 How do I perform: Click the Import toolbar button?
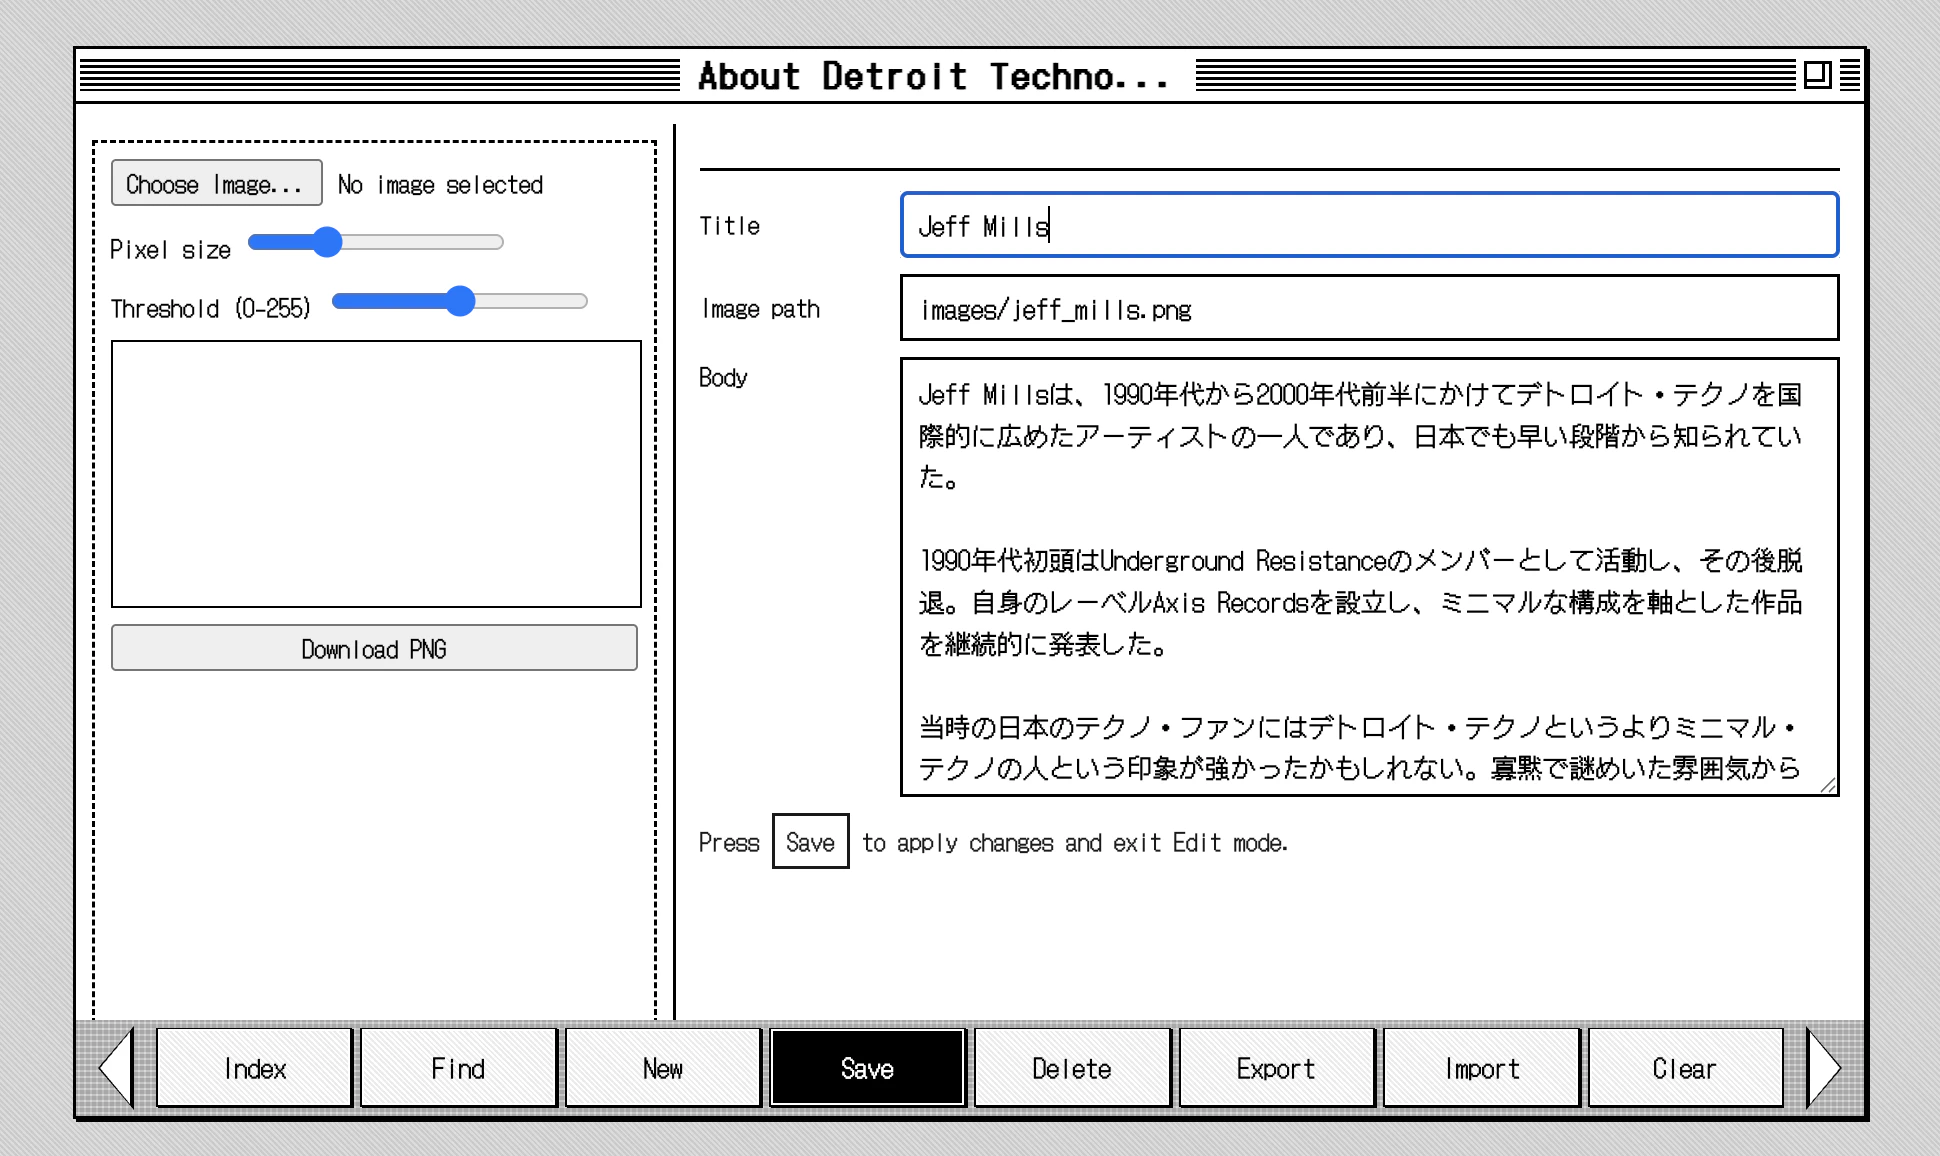pyautogui.click(x=1481, y=1068)
